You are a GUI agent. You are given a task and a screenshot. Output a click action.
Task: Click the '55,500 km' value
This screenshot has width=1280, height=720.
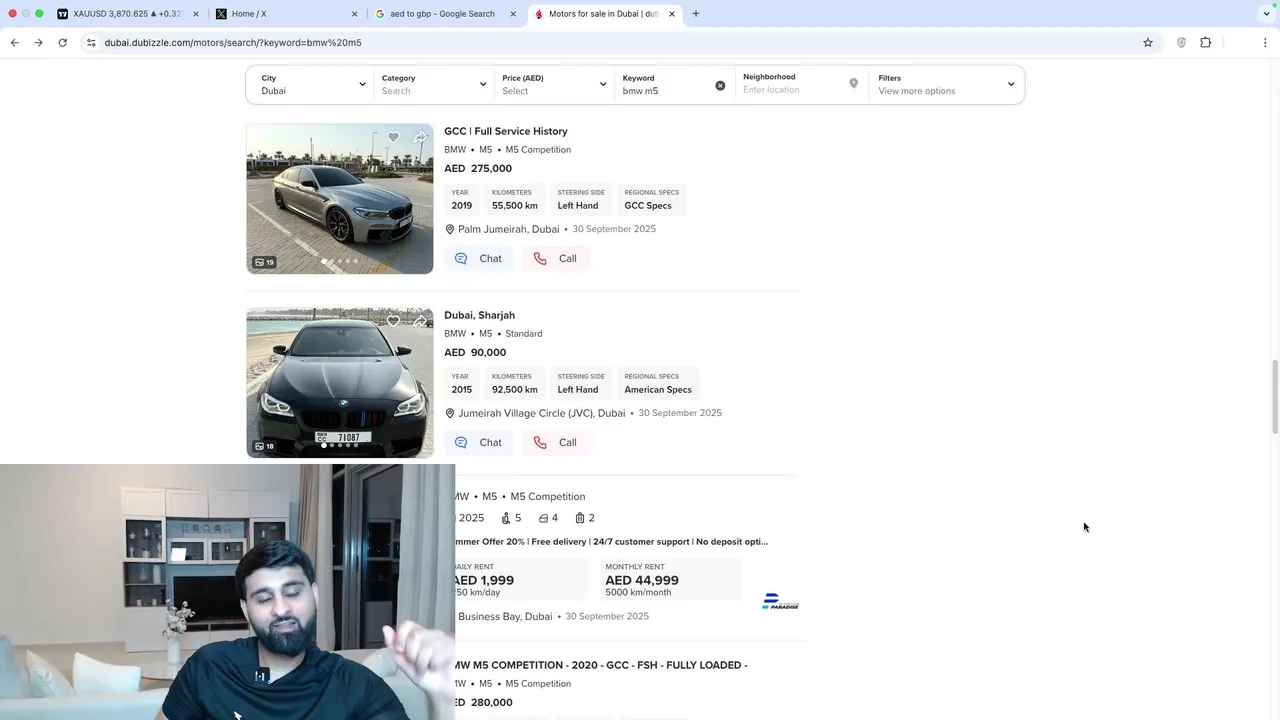[x=515, y=205]
